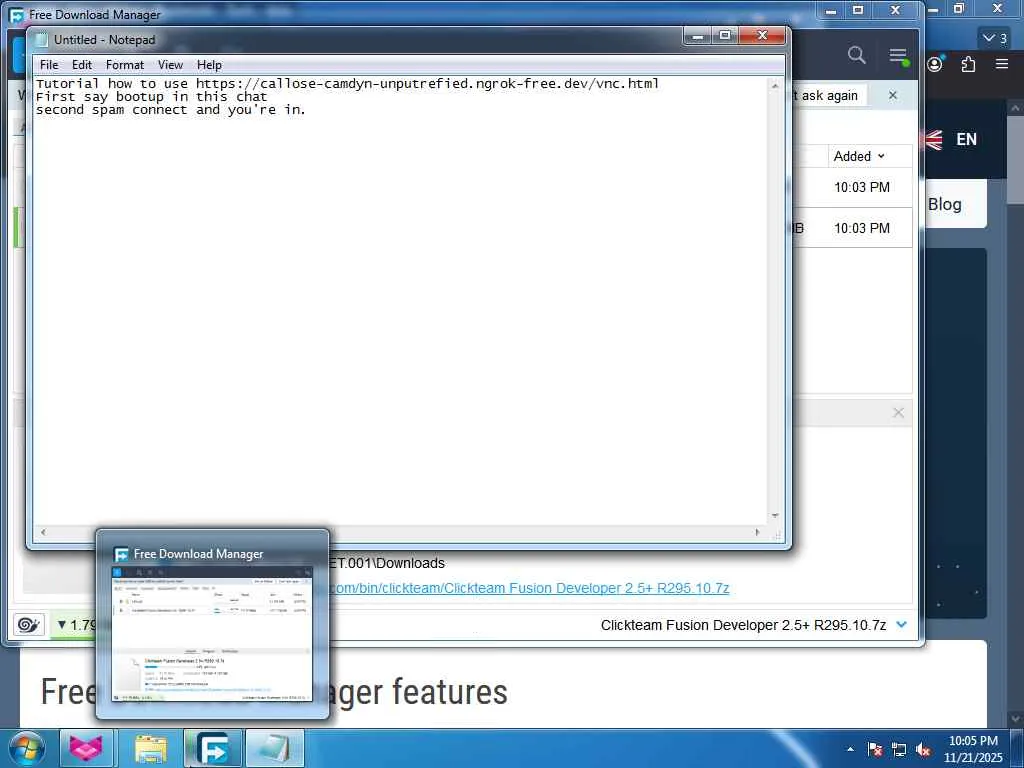Expand Clickteam Fusion Developer status dropdown

pos(902,624)
